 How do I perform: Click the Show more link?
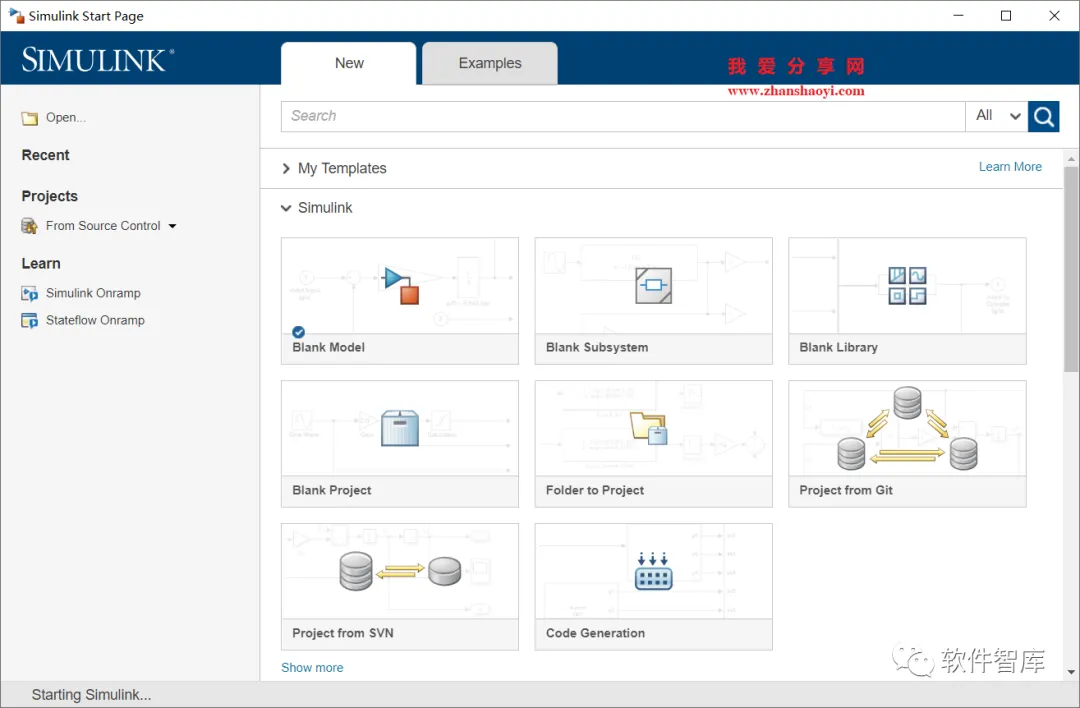(x=312, y=667)
